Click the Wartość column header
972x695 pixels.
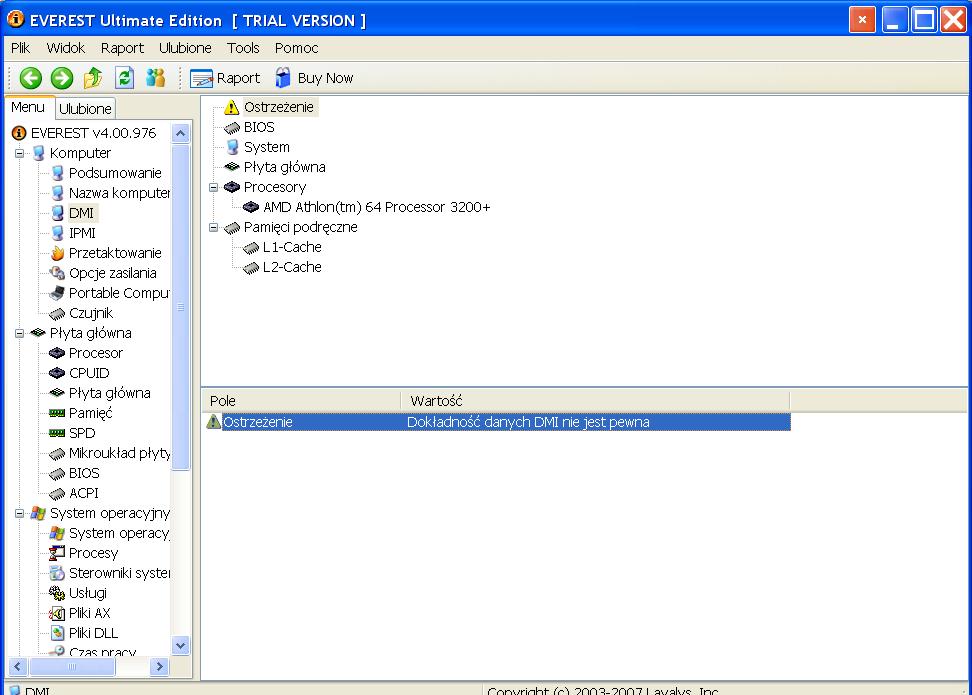[x=595, y=401]
